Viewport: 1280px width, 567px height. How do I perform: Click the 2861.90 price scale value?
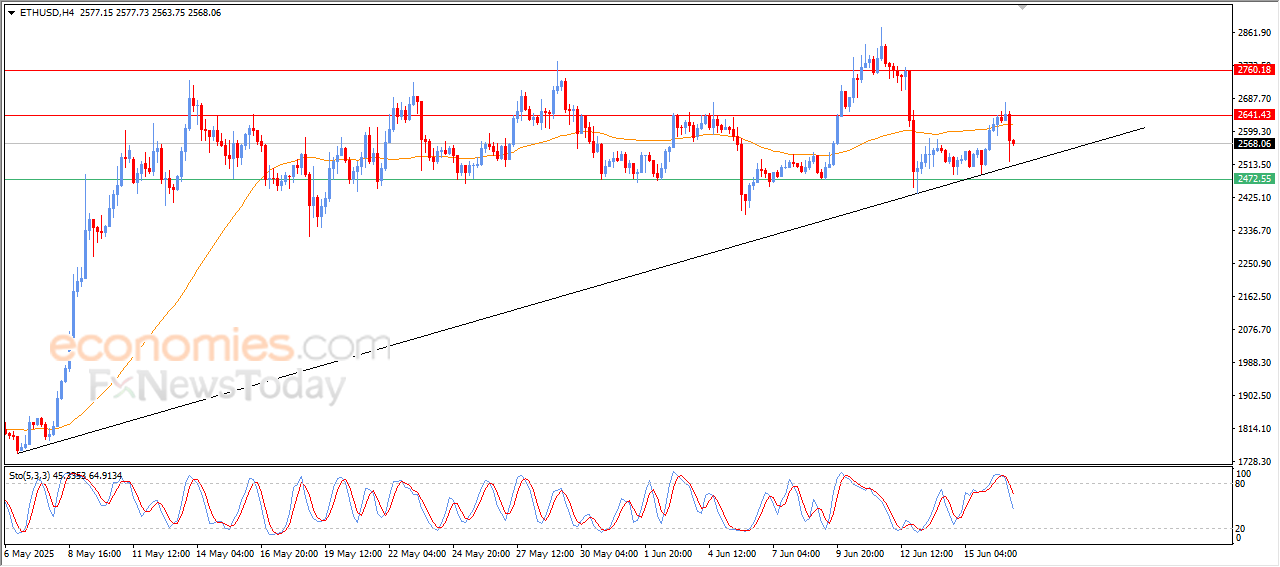pyautogui.click(x=1254, y=33)
